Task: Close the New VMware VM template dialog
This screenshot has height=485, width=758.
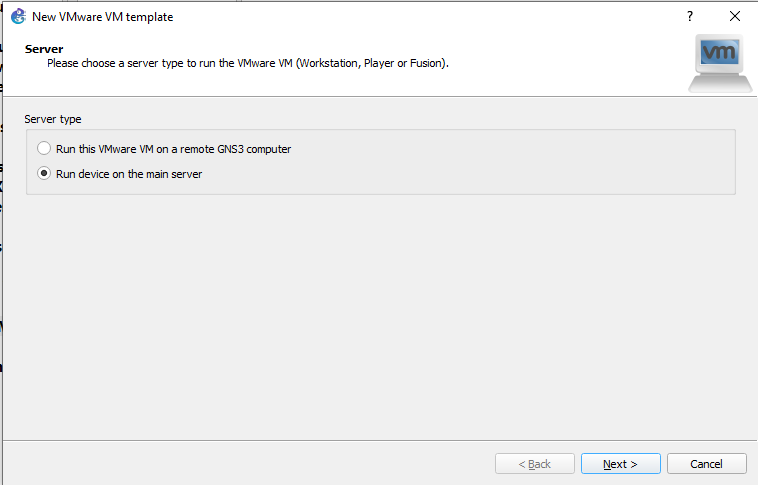Action: point(735,16)
